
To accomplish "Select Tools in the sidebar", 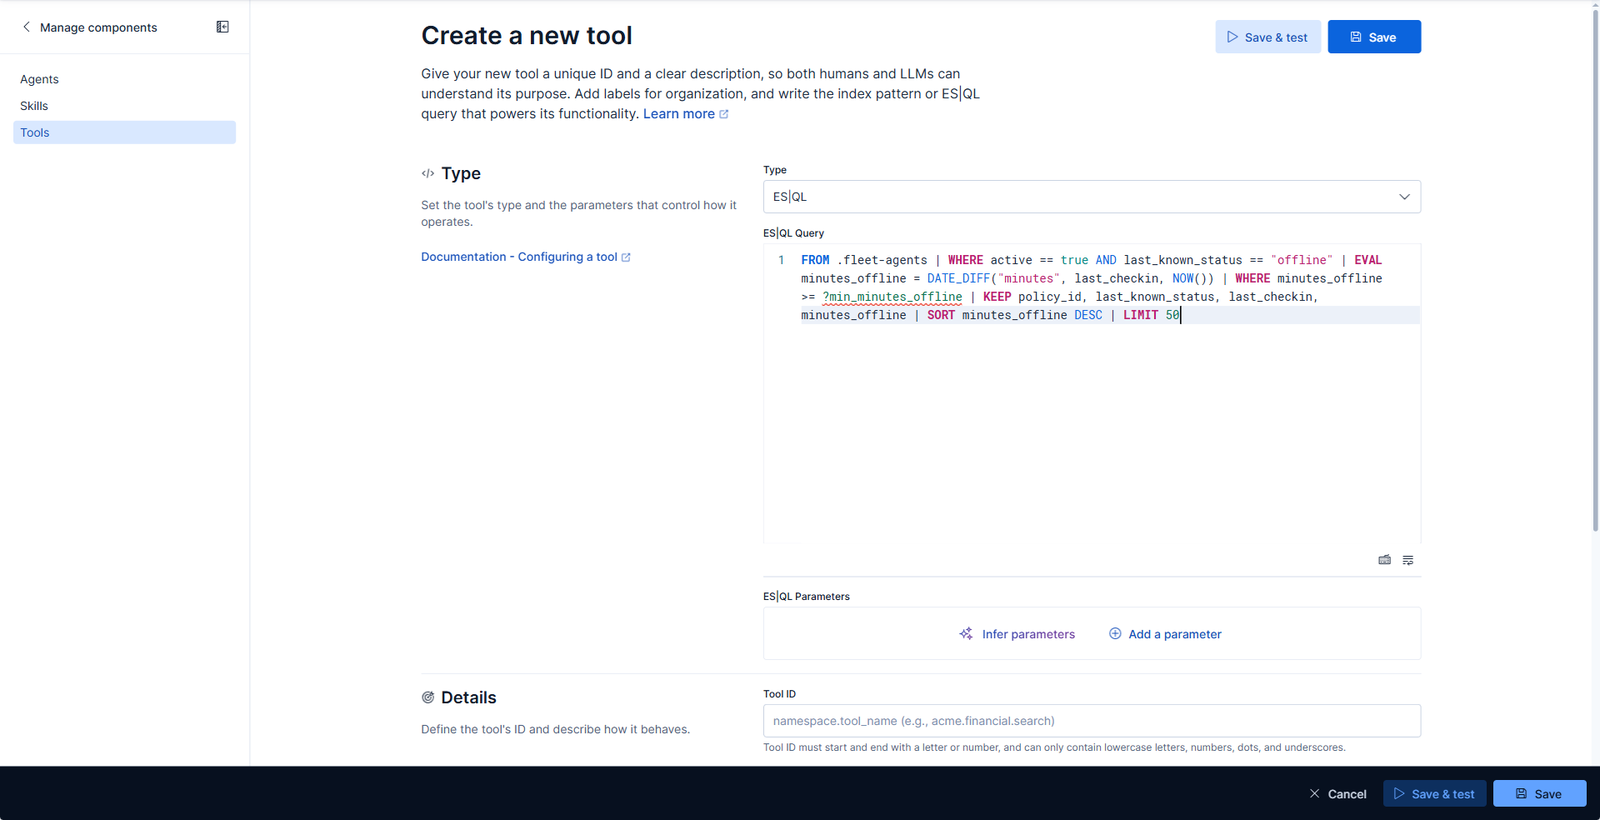I will coord(124,132).
